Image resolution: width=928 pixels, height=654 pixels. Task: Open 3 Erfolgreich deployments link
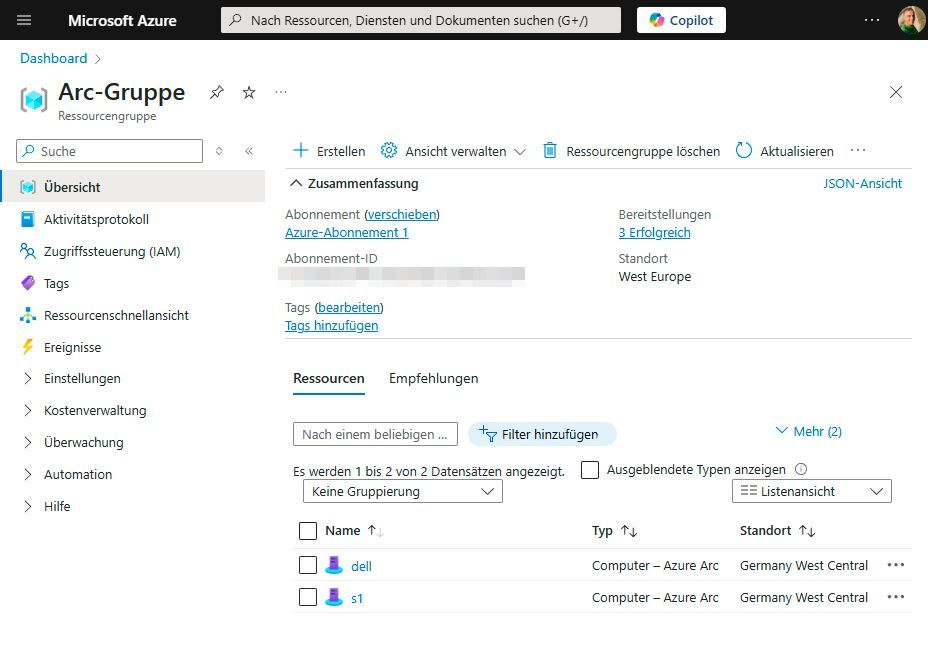[x=654, y=233]
